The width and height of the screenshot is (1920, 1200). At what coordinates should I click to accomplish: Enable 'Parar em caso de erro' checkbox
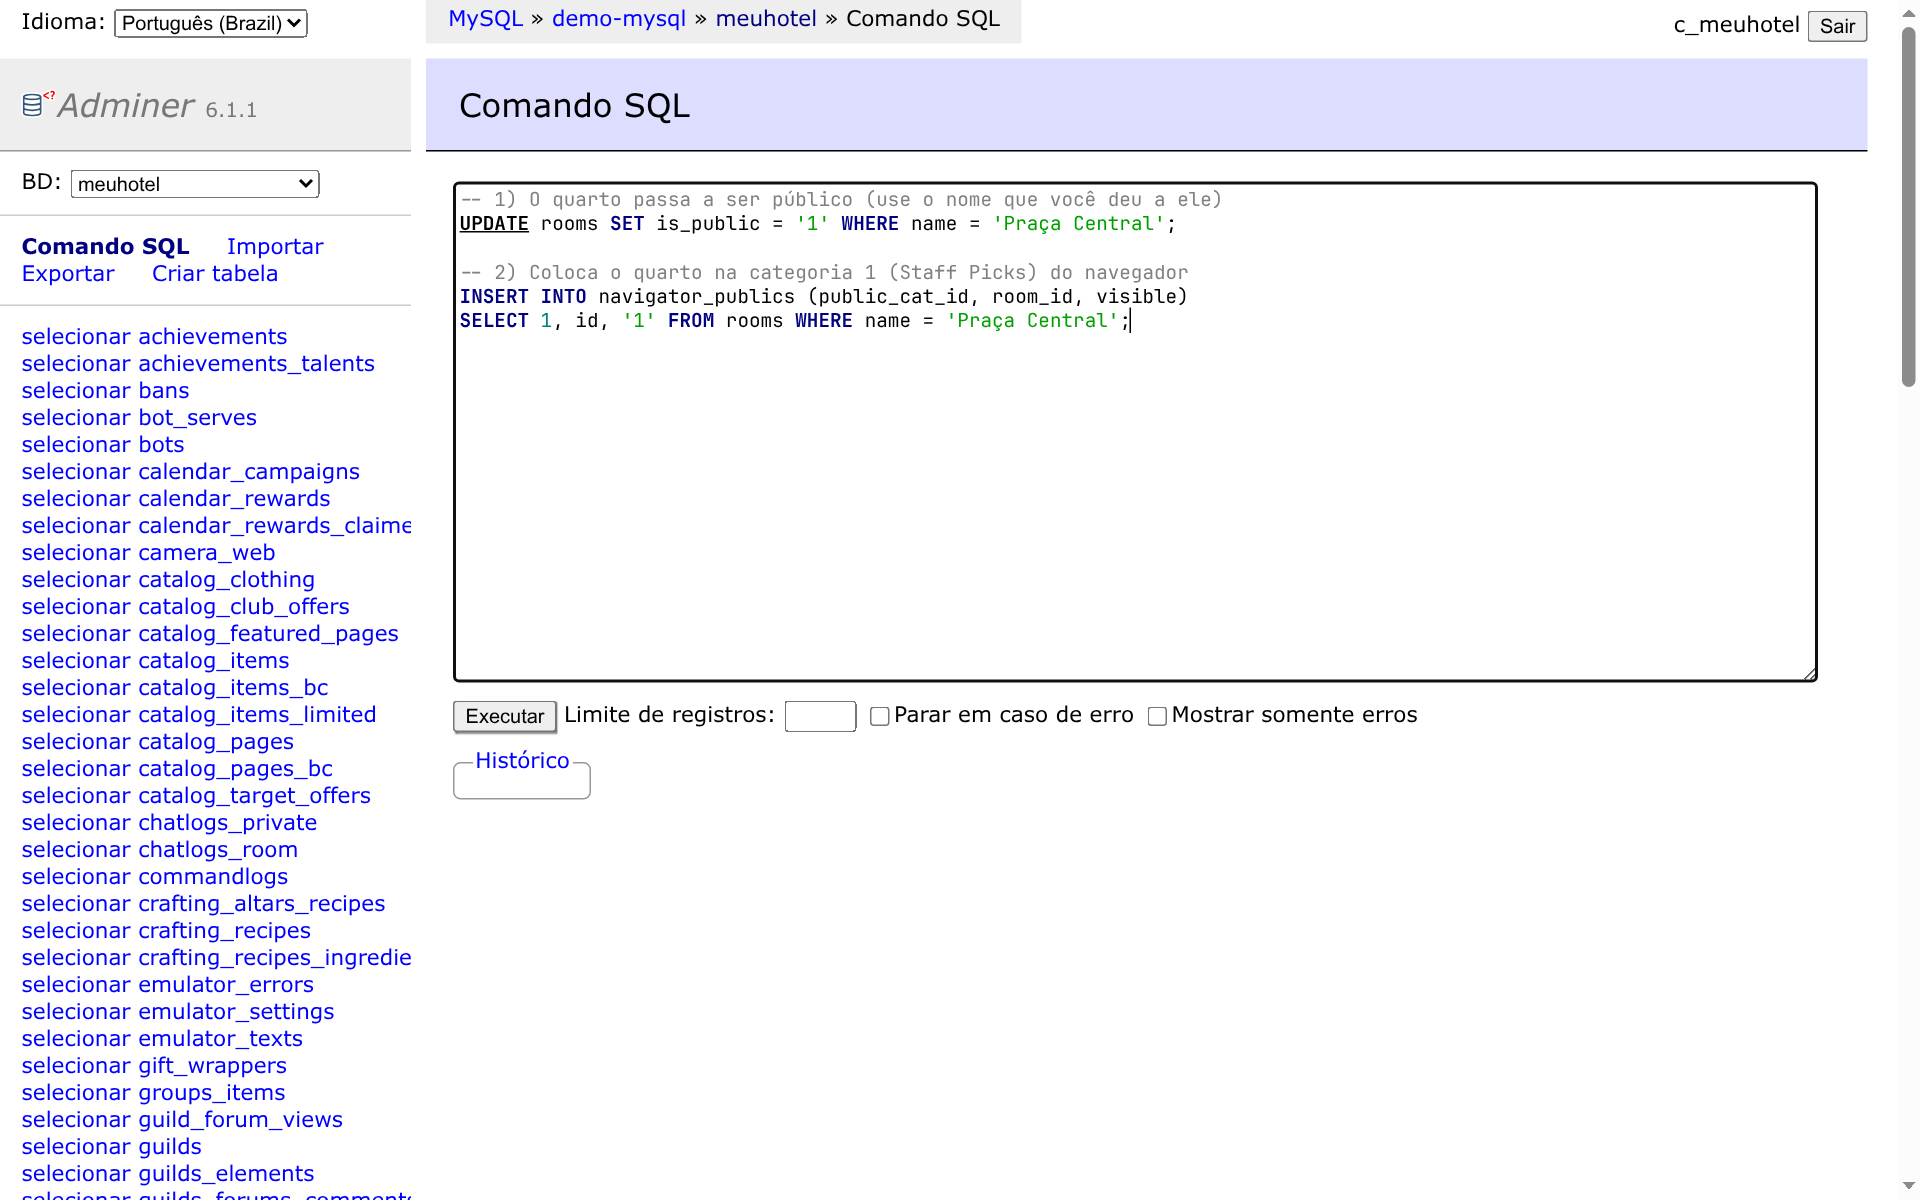click(880, 716)
